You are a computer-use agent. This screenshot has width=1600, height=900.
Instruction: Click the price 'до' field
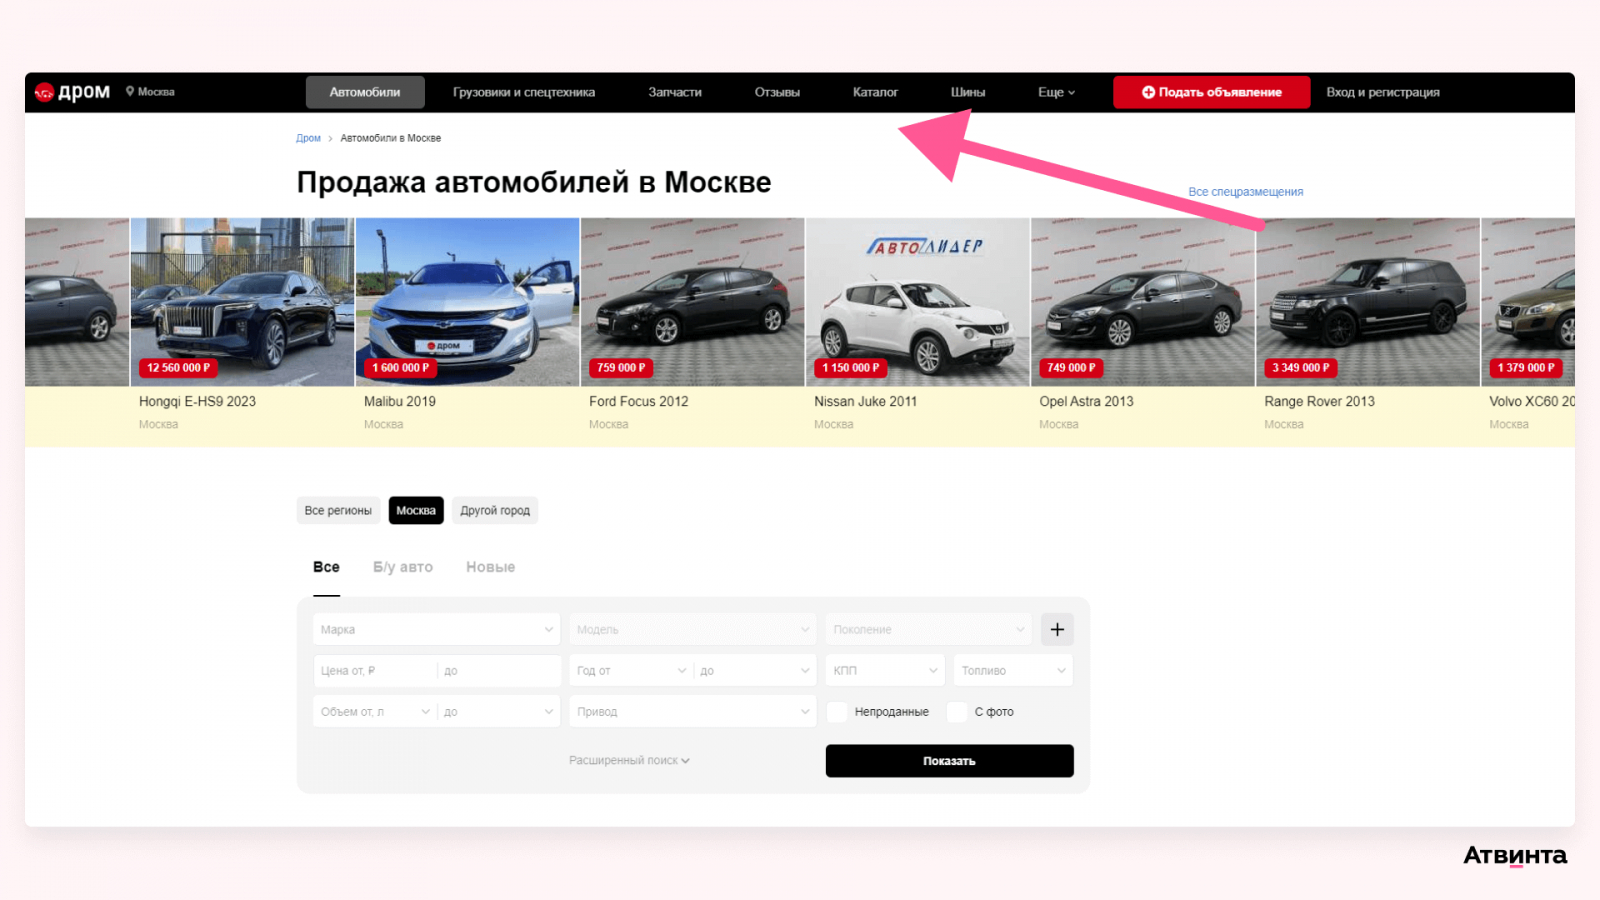coord(499,671)
